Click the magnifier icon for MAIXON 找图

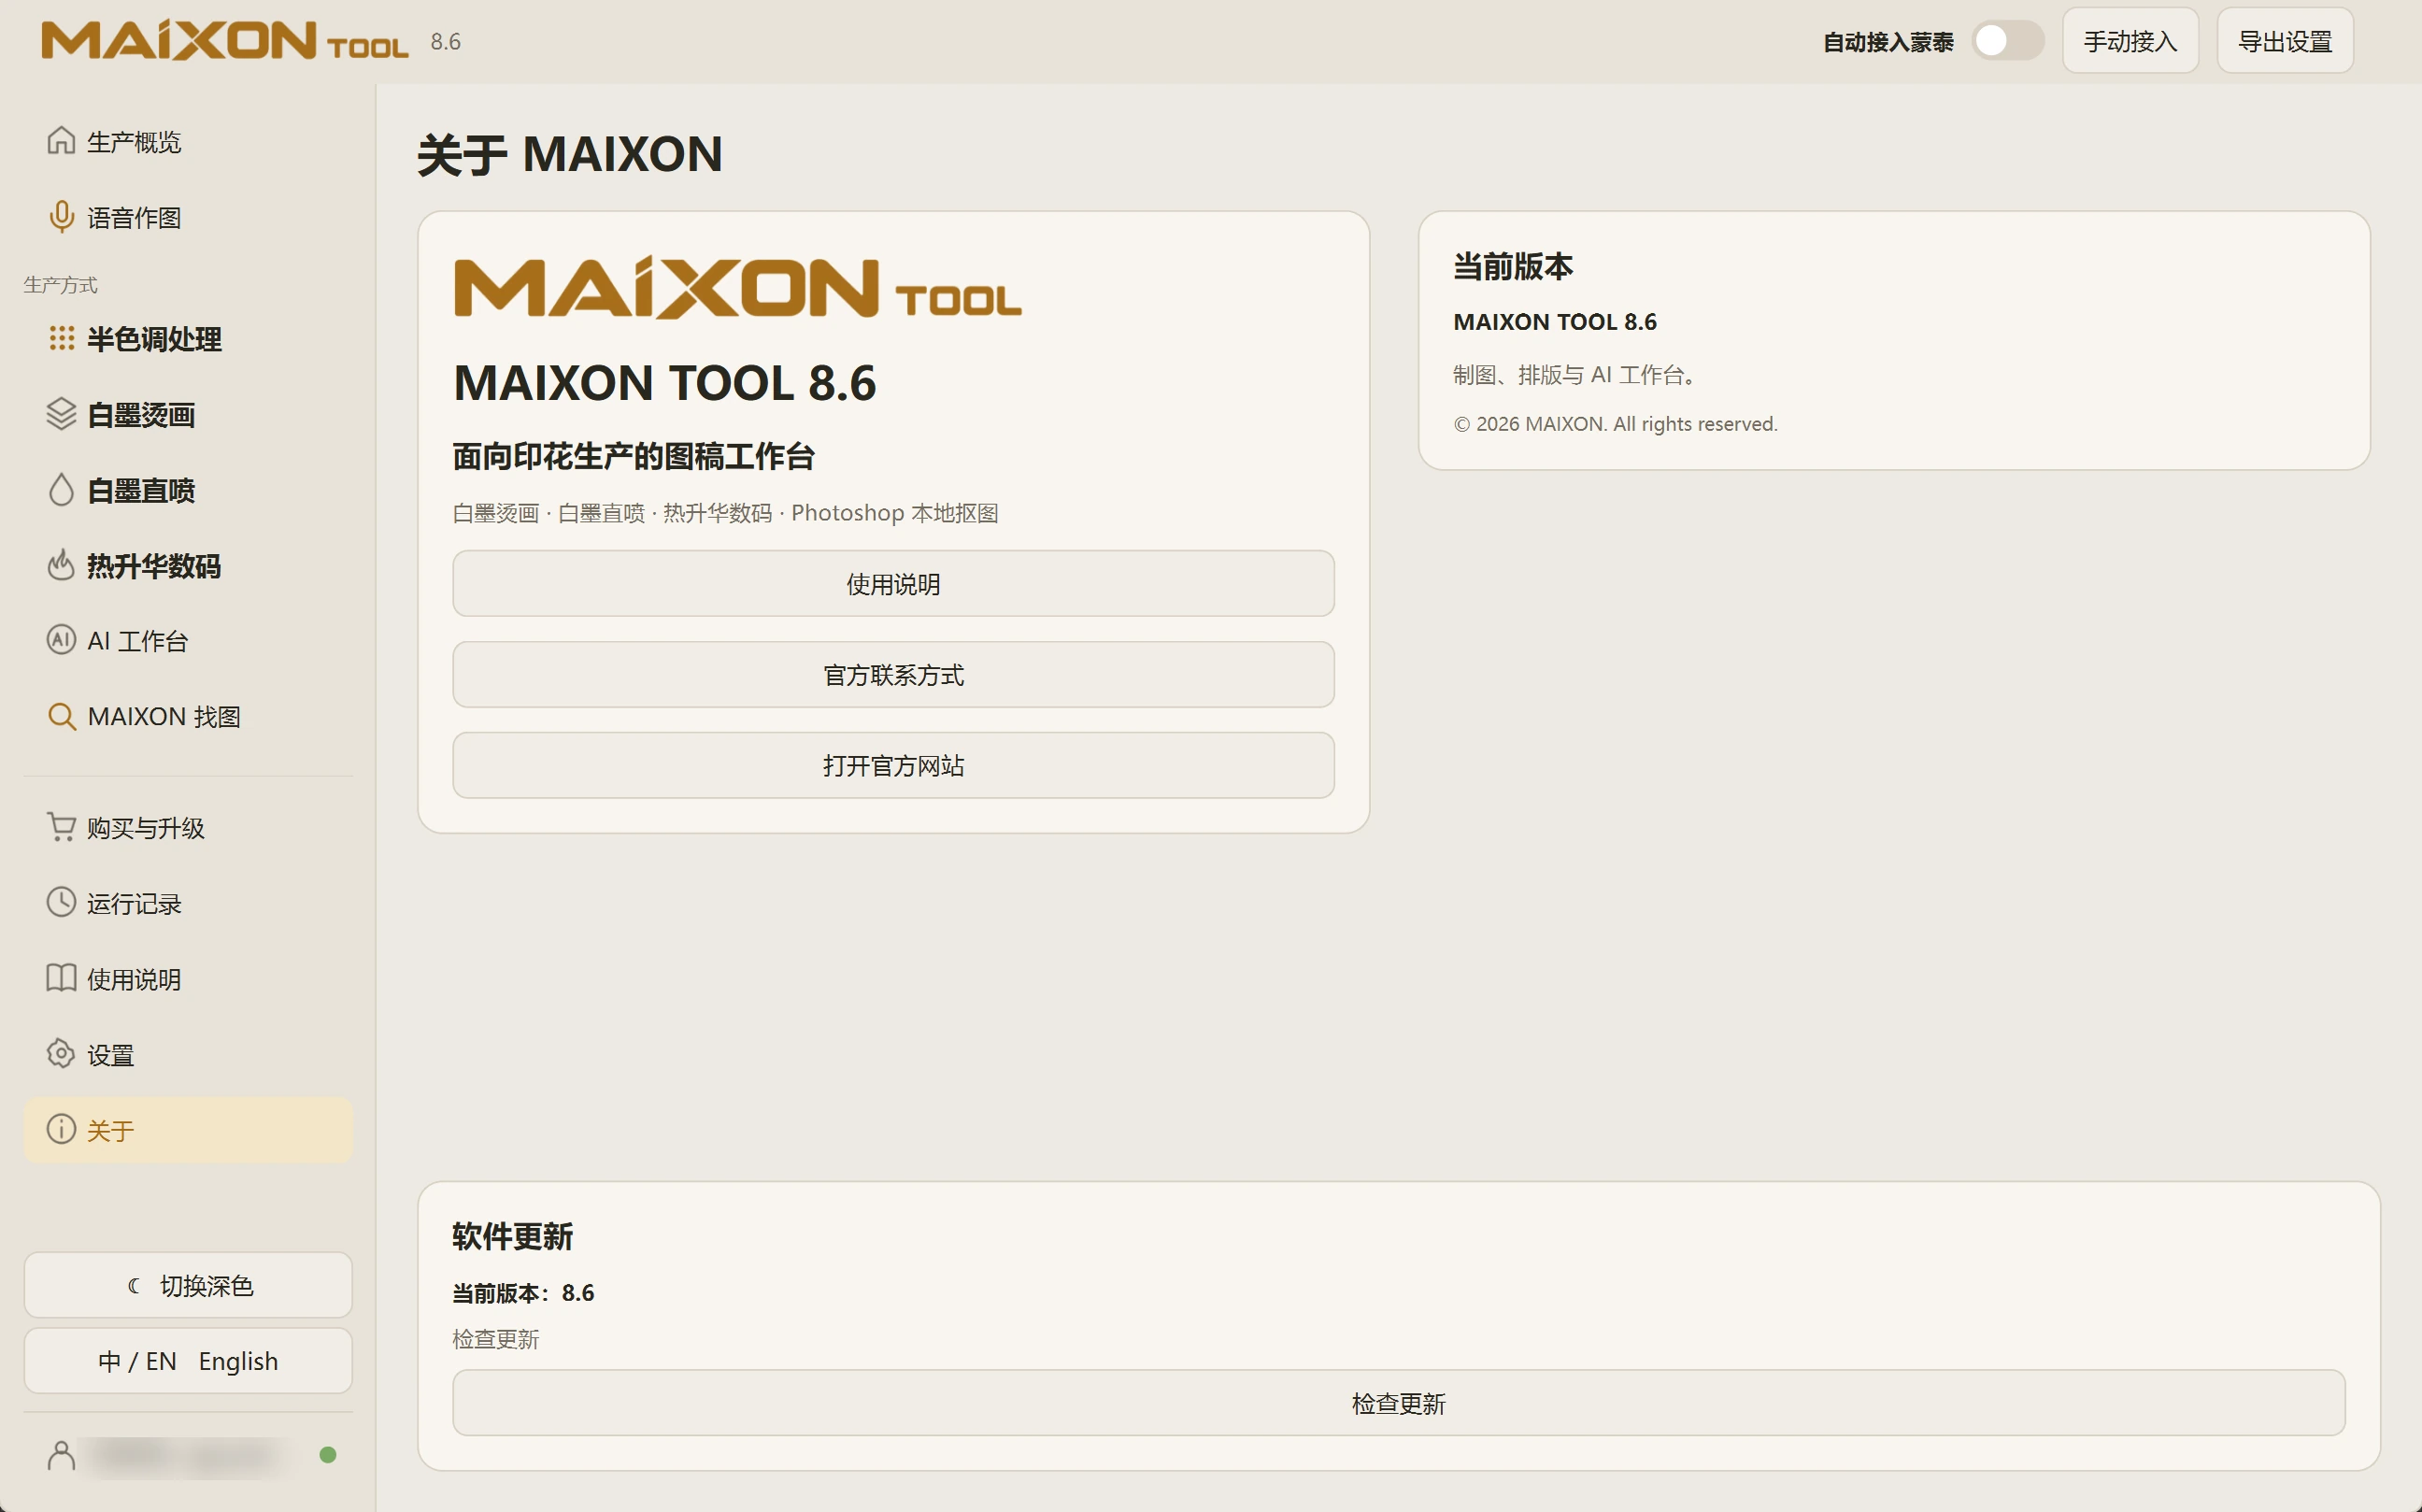tap(61, 717)
